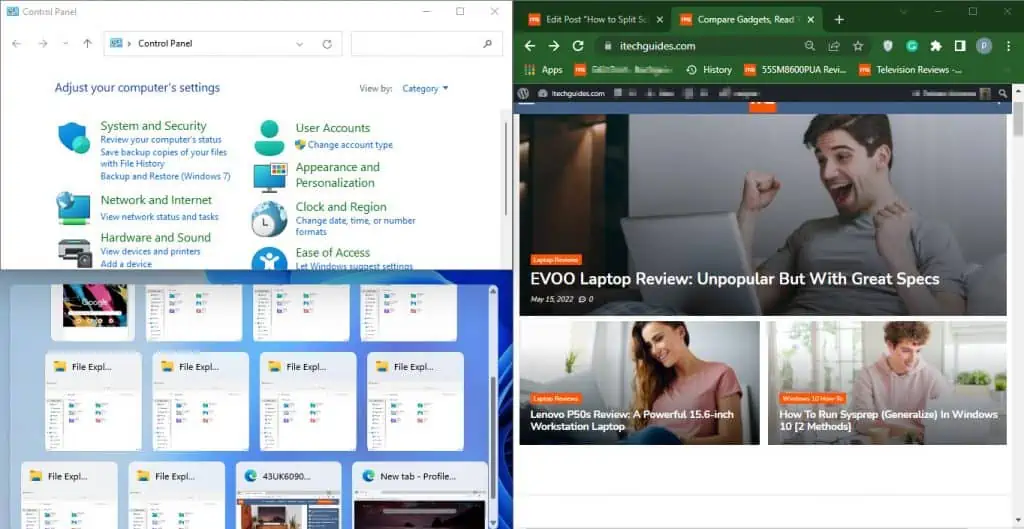Click Windows 10 How-To category tag
This screenshot has width=1024, height=529.
pyautogui.click(x=812, y=398)
